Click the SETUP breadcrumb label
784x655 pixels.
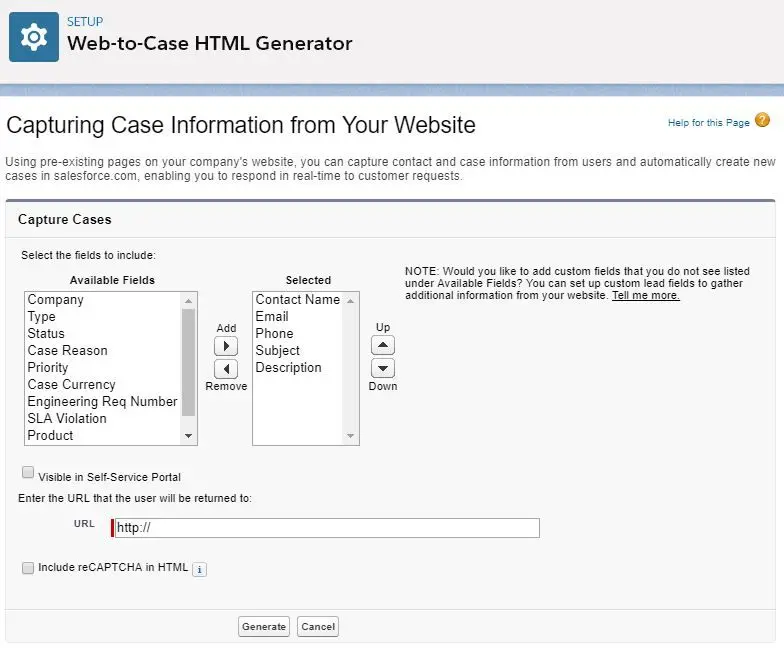tap(85, 22)
